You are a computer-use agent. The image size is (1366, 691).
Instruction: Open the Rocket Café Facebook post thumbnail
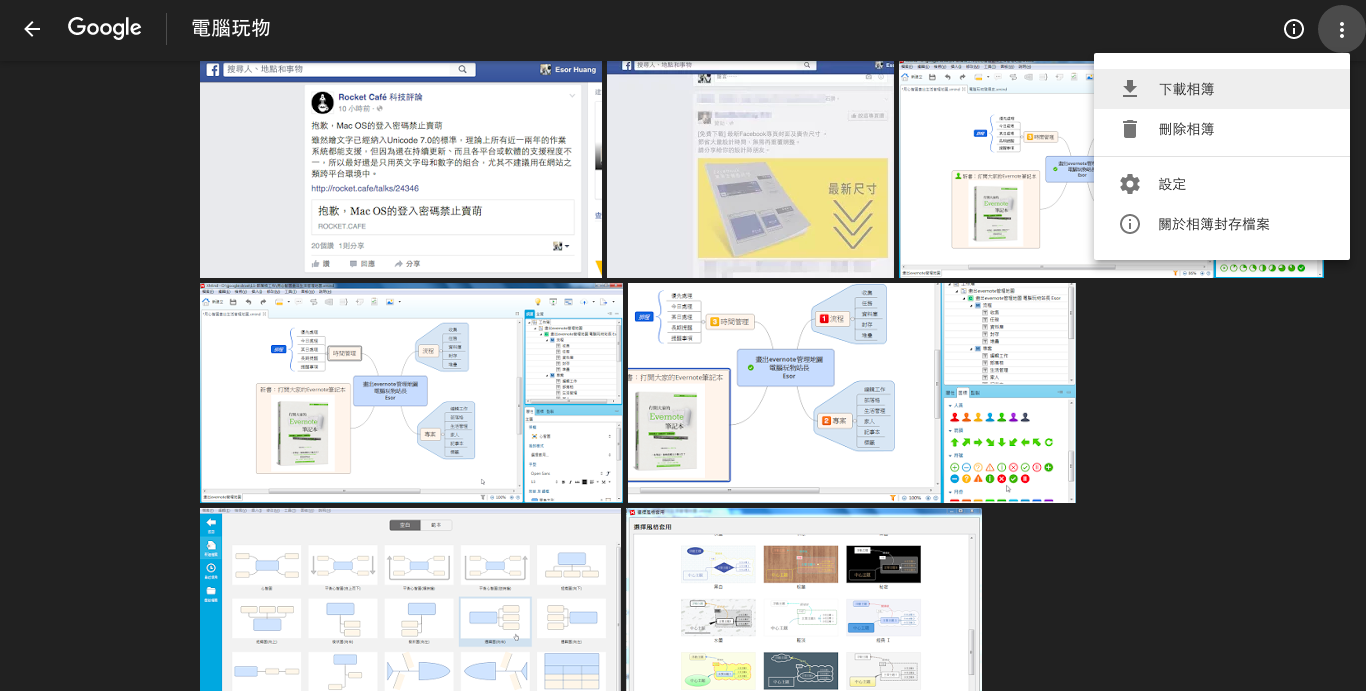pos(401,169)
